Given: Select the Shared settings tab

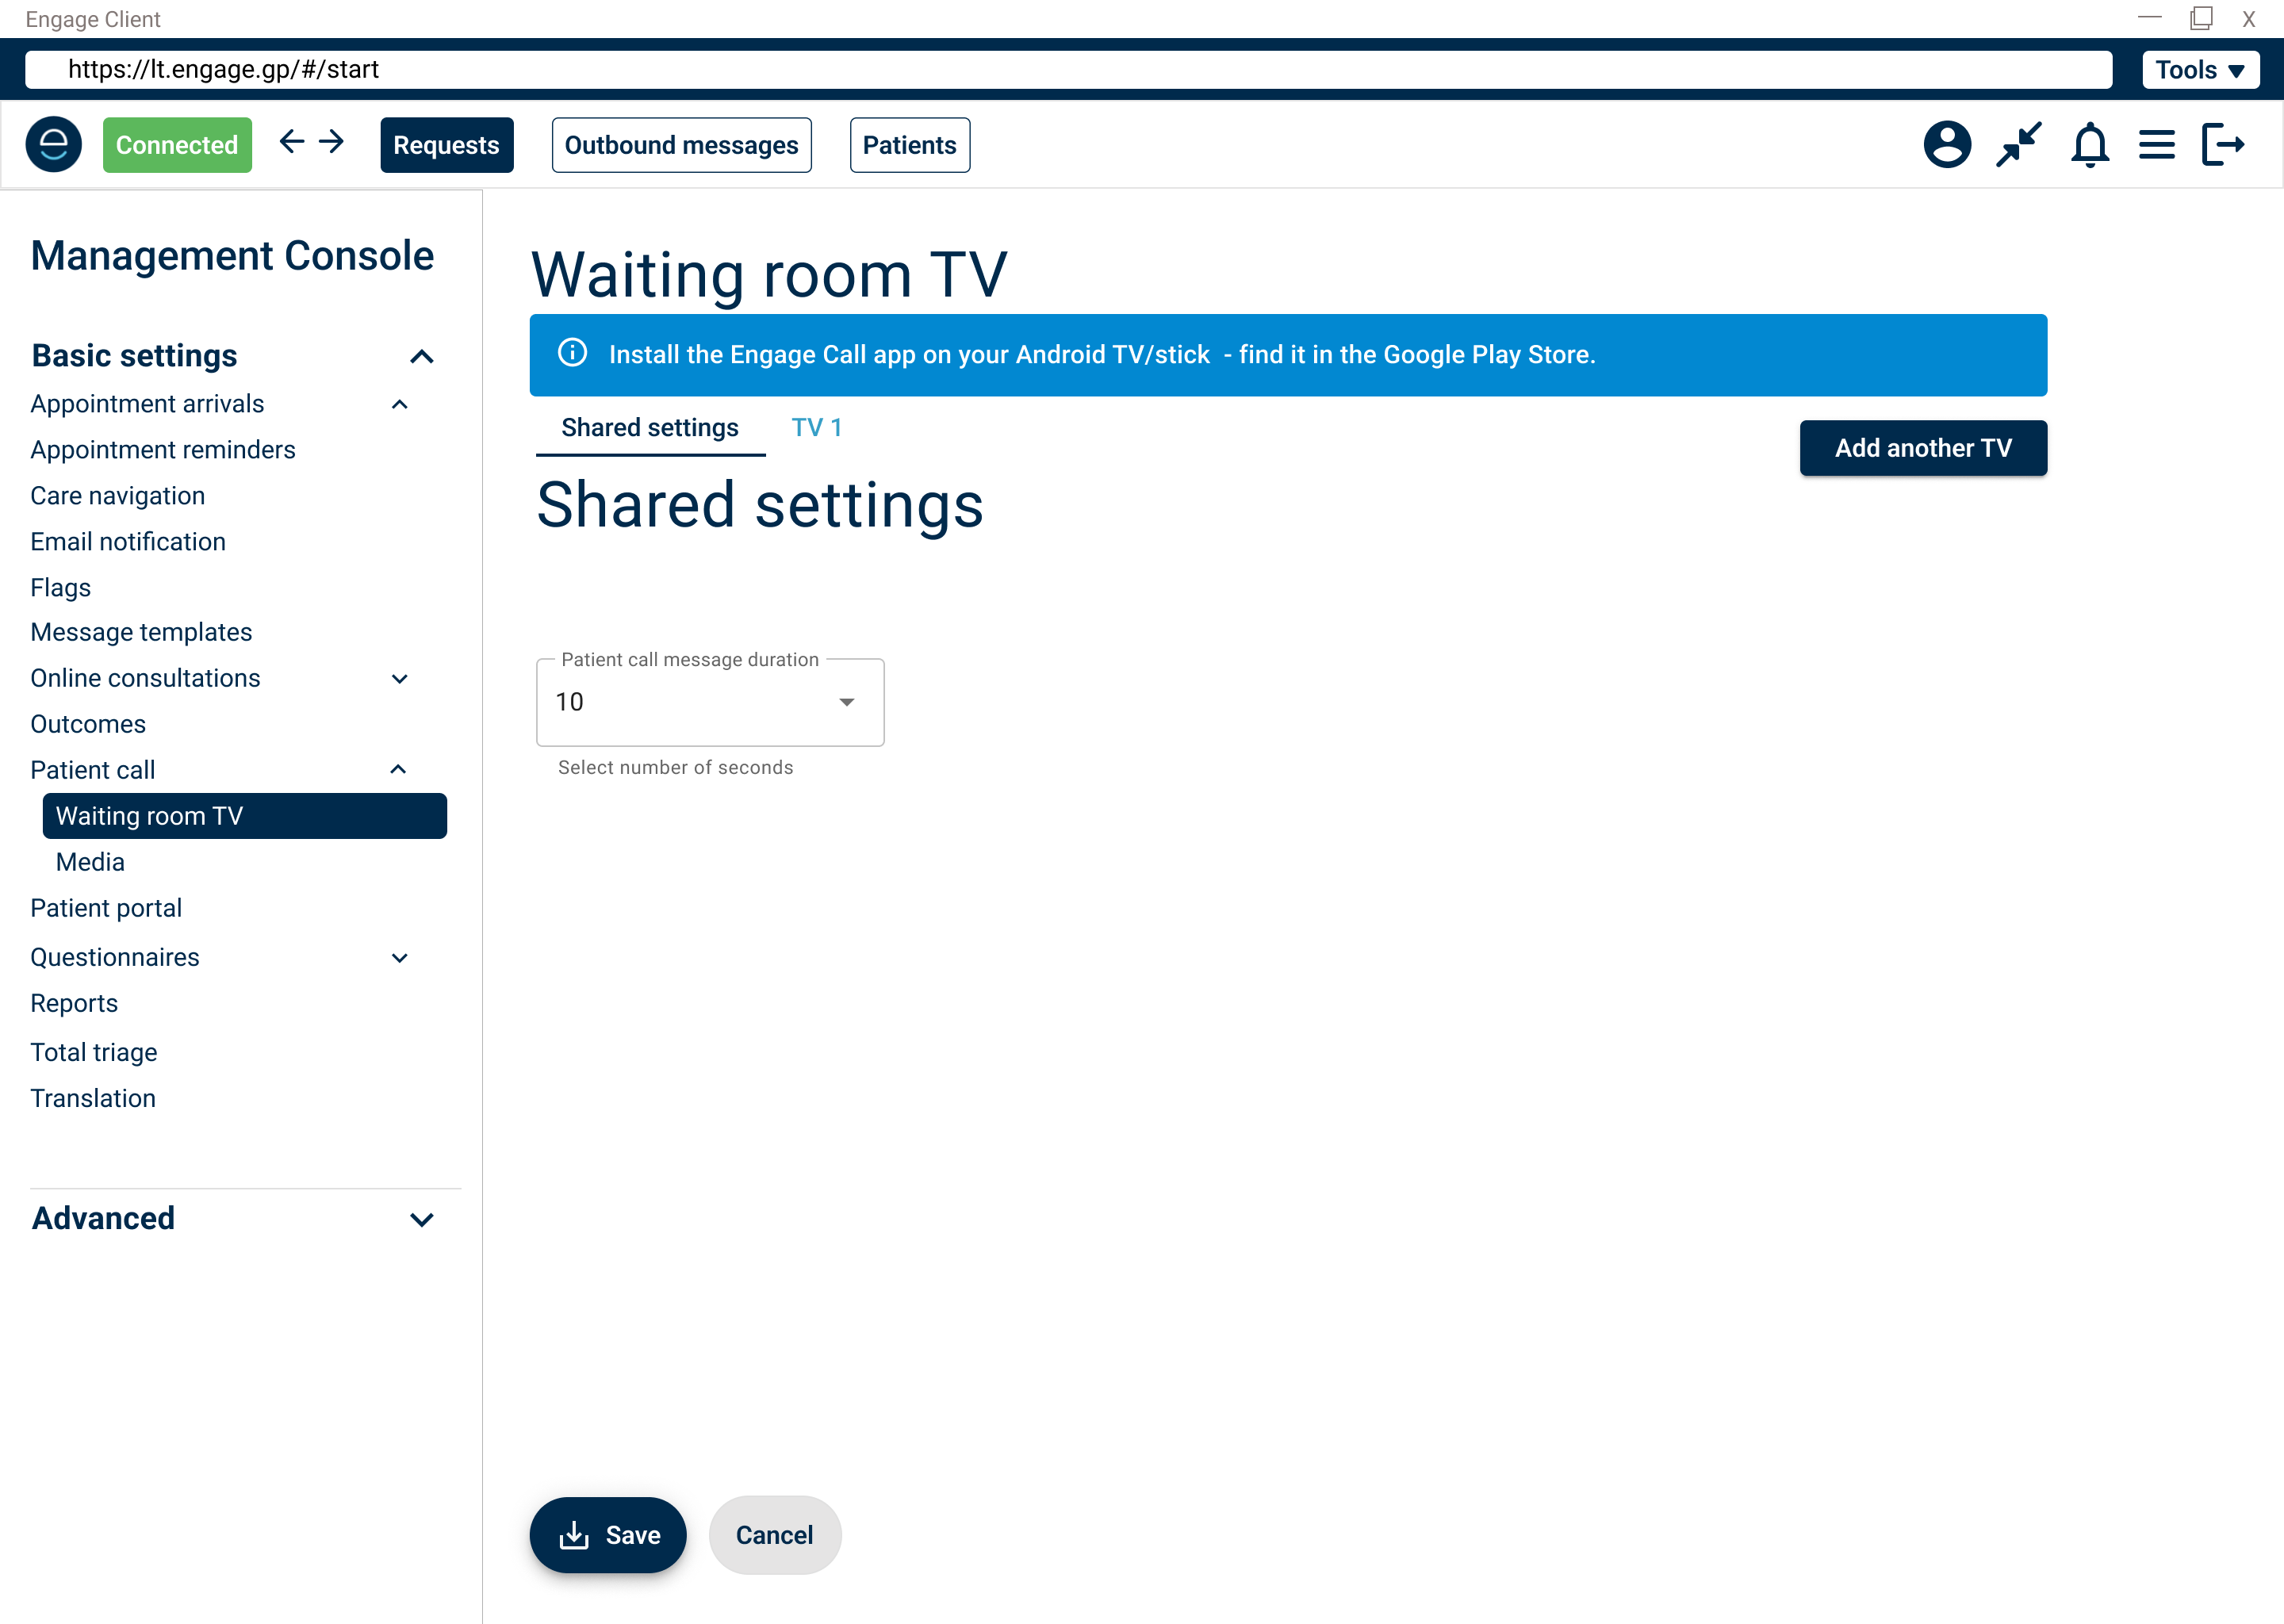Looking at the screenshot, I should pyautogui.click(x=650, y=428).
